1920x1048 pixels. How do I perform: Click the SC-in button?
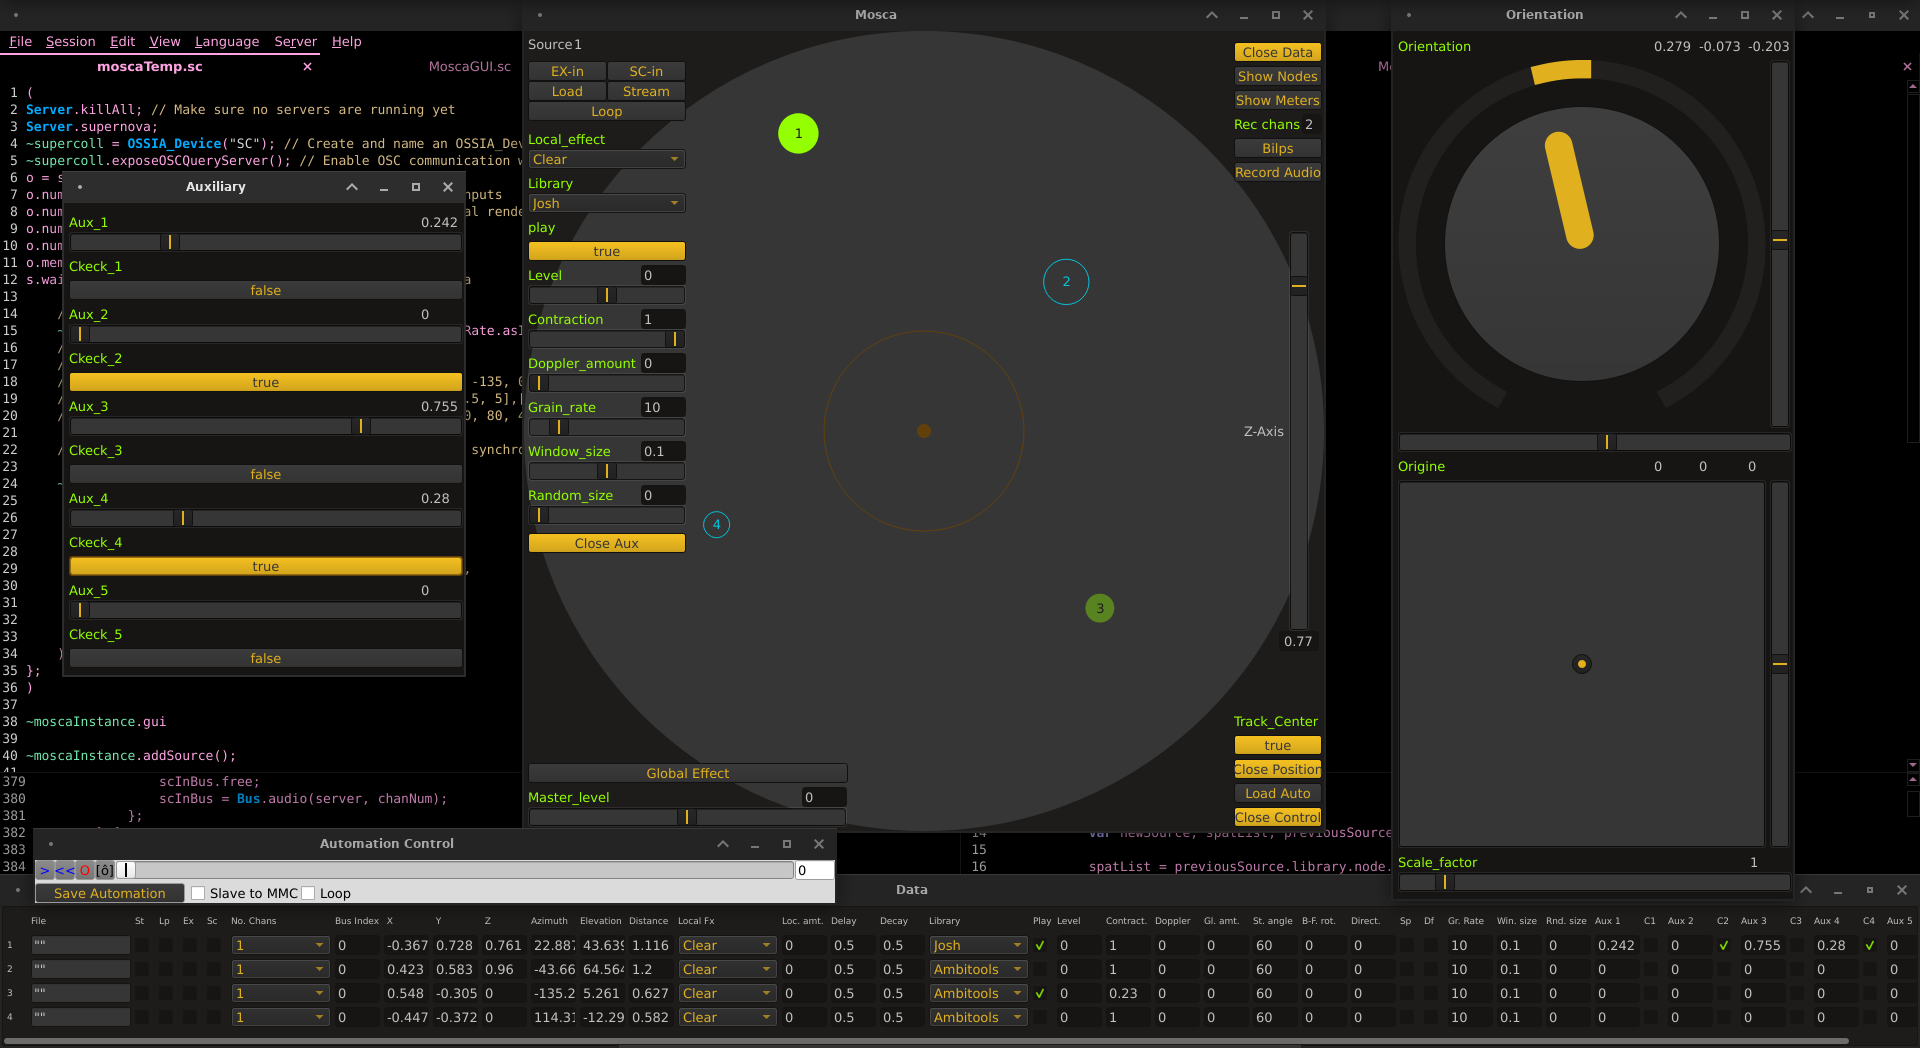pyautogui.click(x=646, y=71)
